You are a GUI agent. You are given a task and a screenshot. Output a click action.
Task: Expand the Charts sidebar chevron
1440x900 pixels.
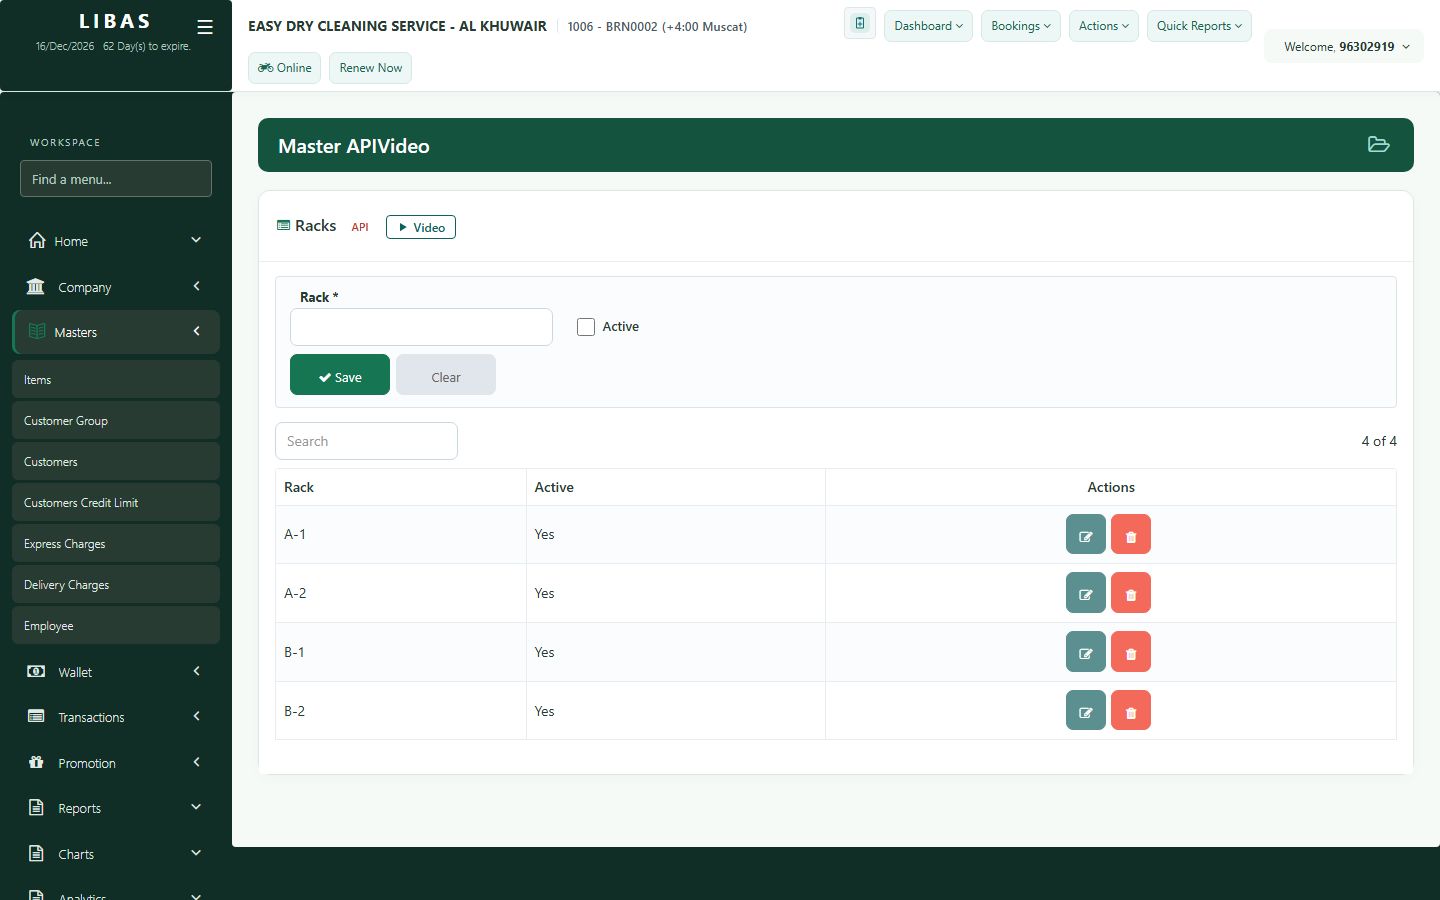pyautogui.click(x=196, y=853)
